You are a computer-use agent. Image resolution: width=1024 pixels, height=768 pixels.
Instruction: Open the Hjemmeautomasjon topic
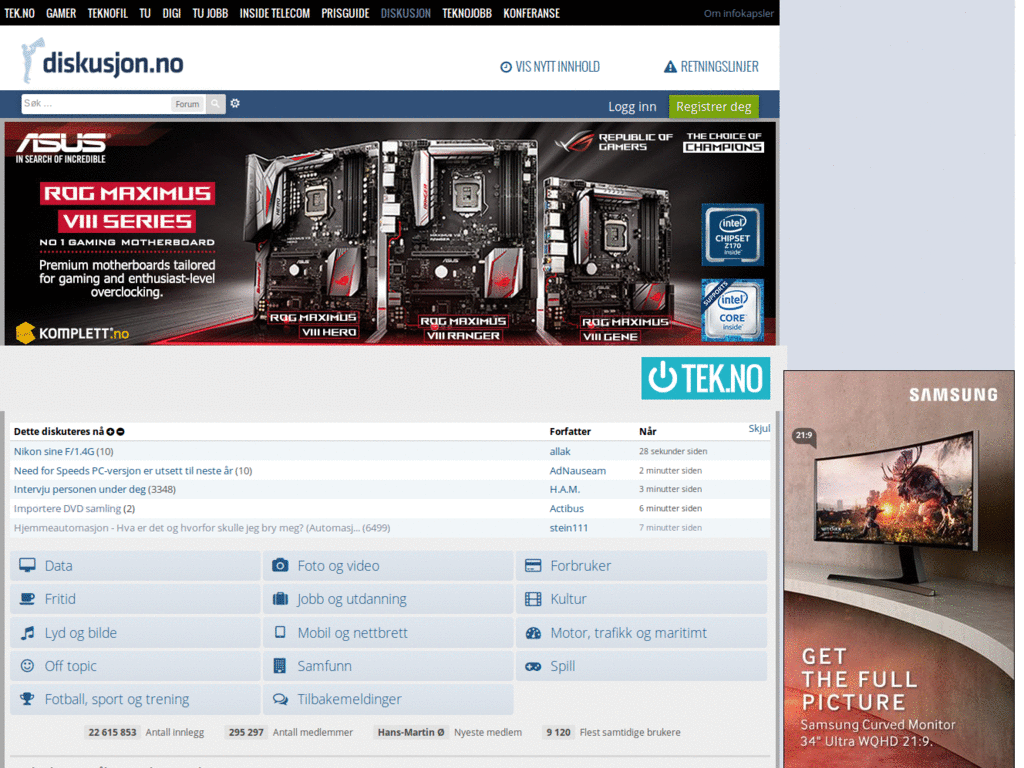(x=187, y=528)
